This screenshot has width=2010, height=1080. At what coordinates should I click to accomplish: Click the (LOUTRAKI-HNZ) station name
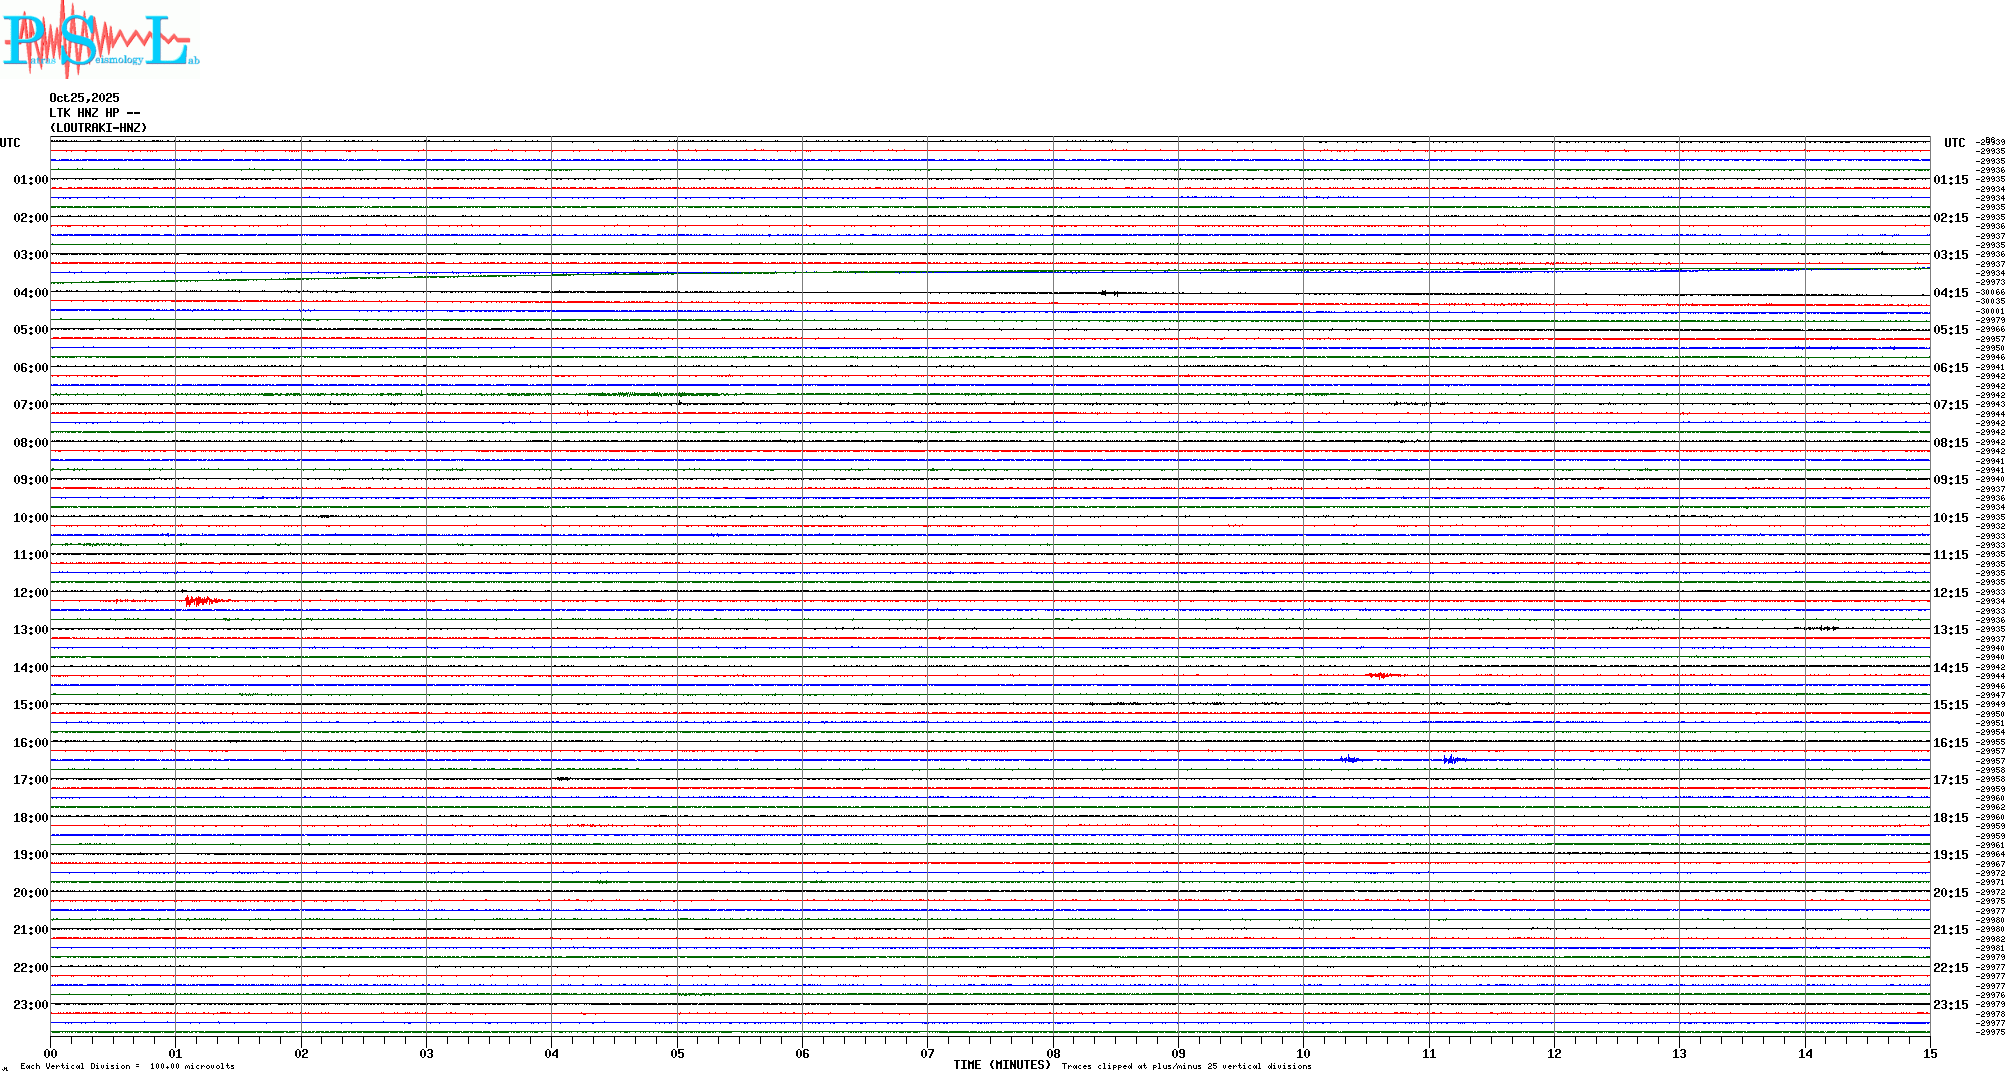coord(98,128)
